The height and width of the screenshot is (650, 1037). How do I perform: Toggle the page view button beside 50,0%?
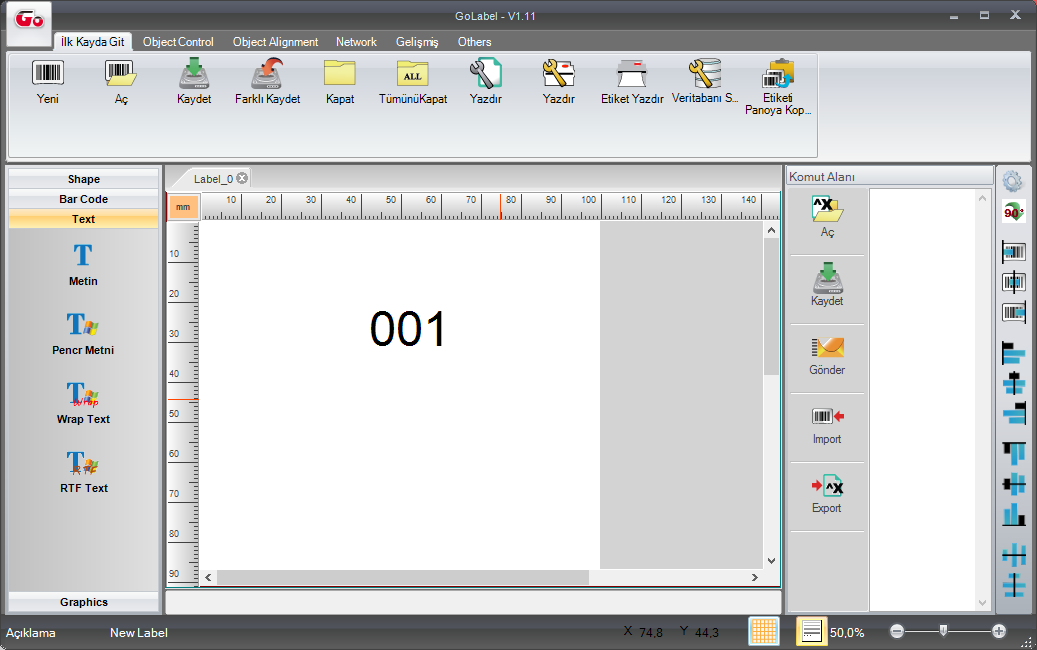pos(811,632)
